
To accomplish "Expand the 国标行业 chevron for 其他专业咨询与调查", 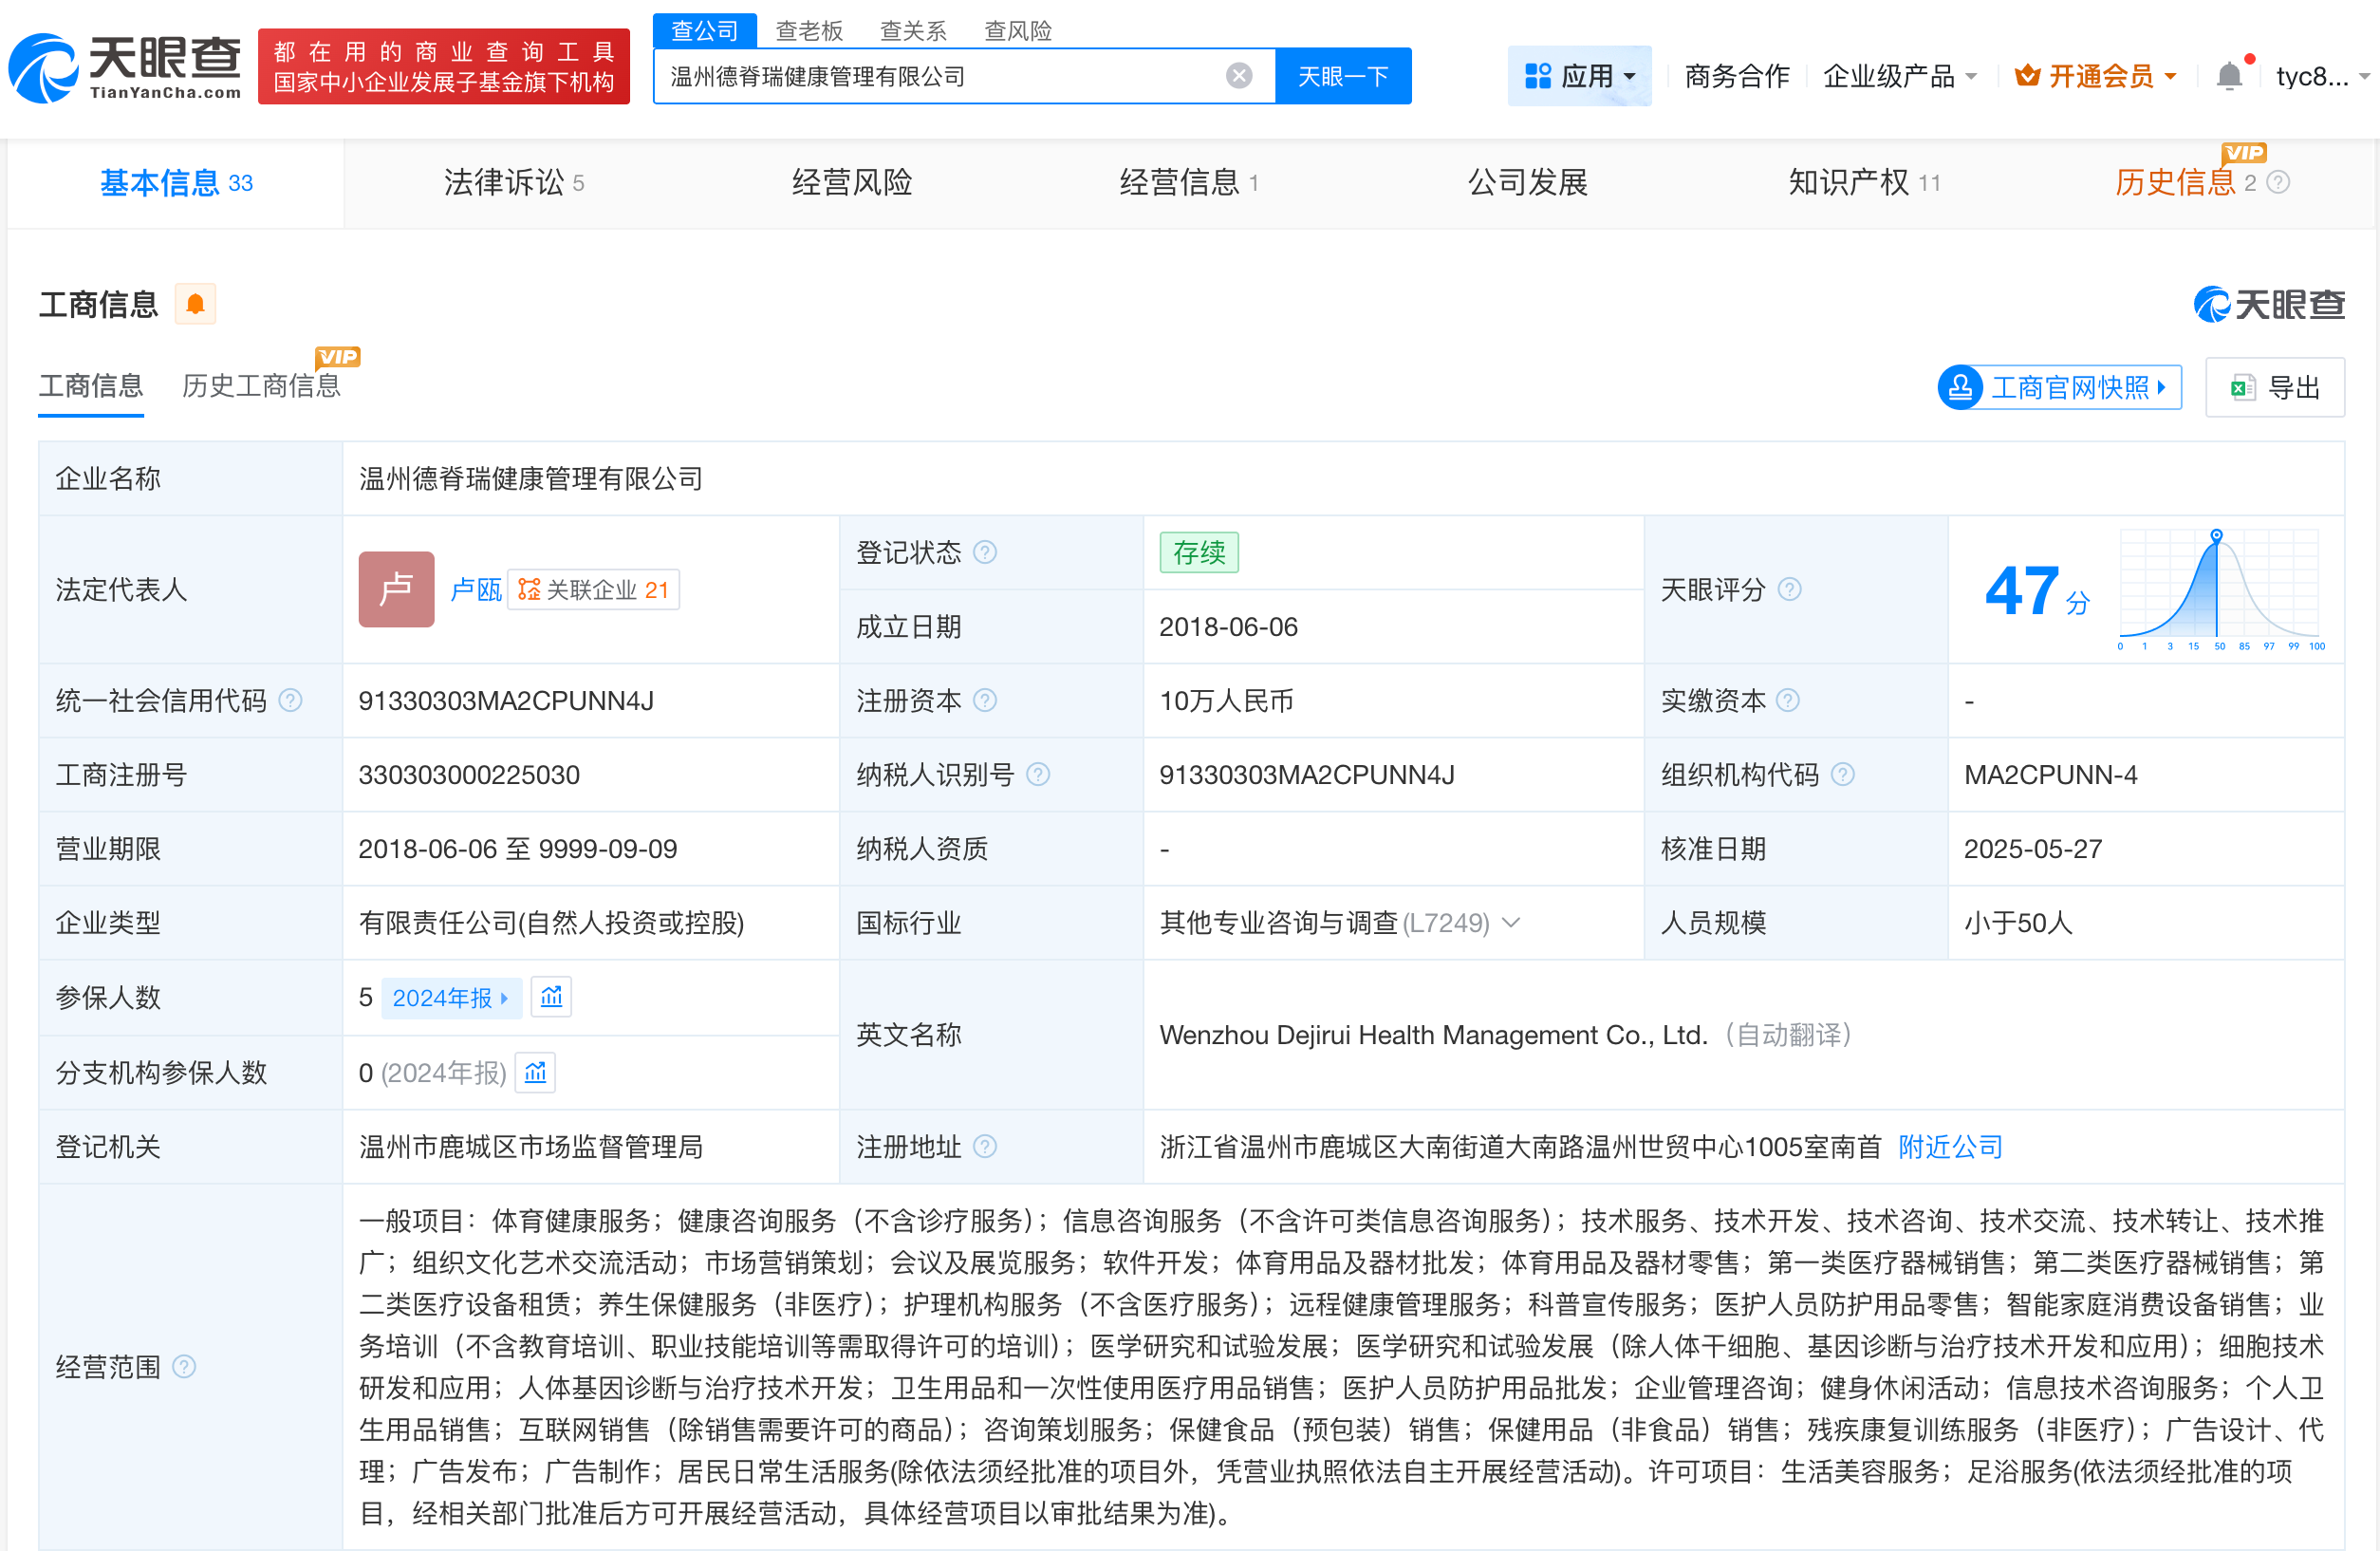I will [x=1512, y=922].
